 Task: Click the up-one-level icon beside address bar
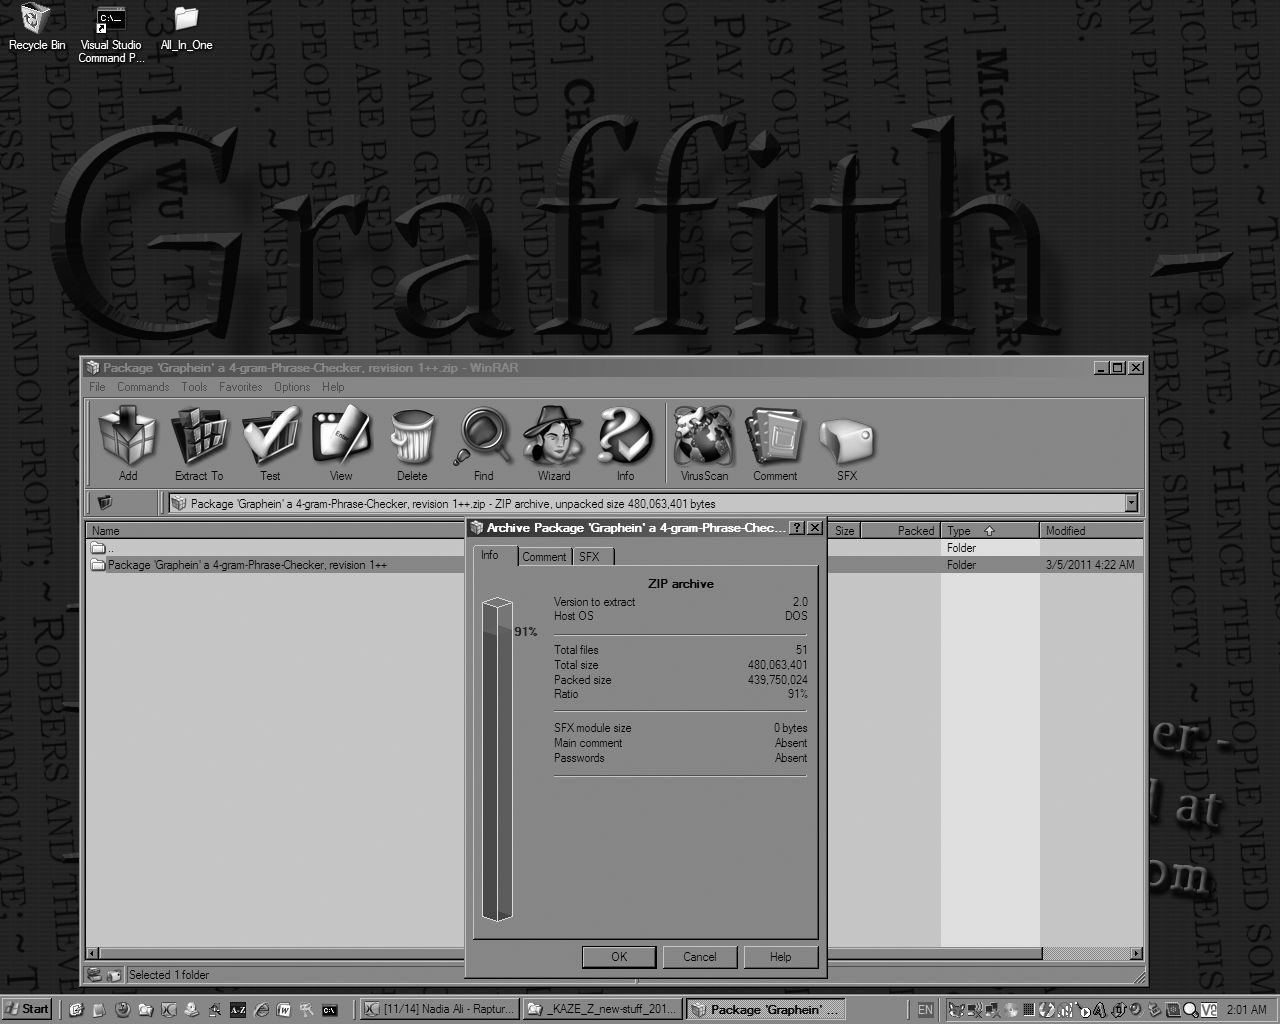pos(105,503)
